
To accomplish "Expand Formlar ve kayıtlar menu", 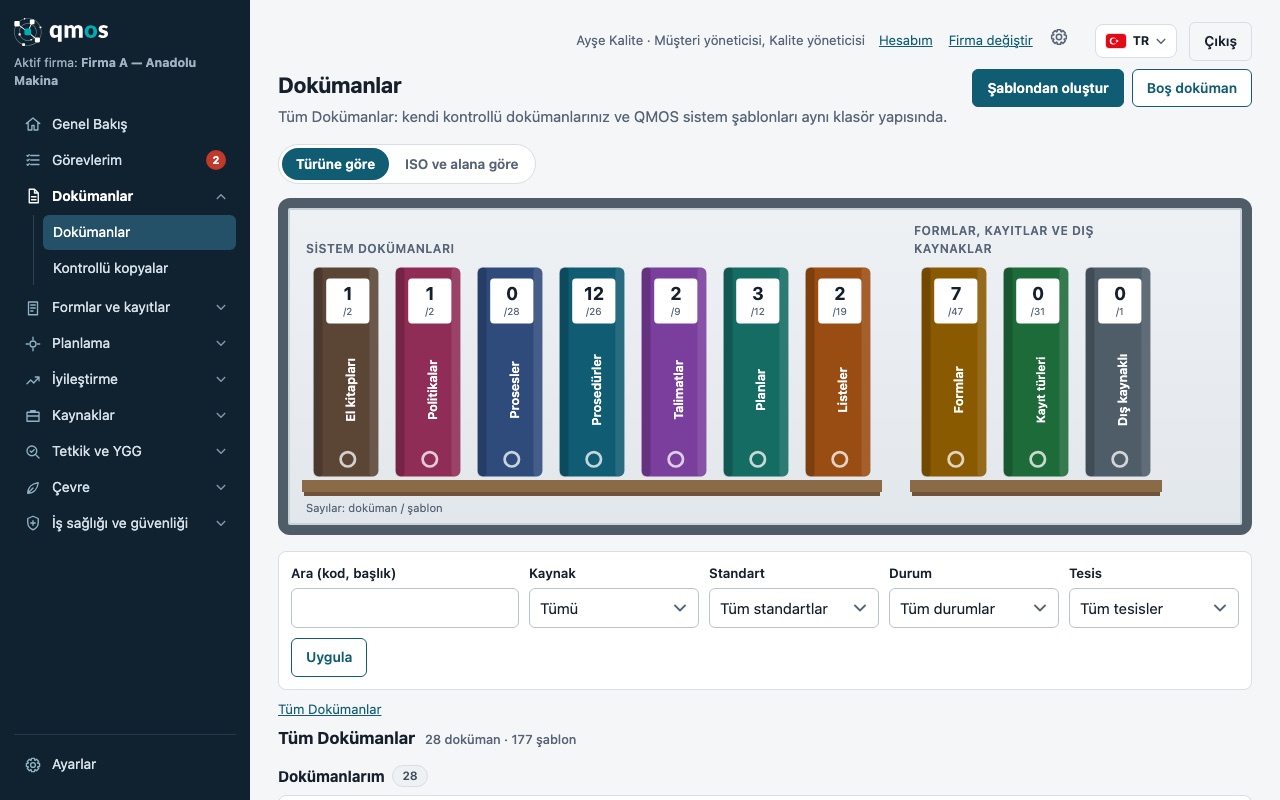I will [x=221, y=307].
